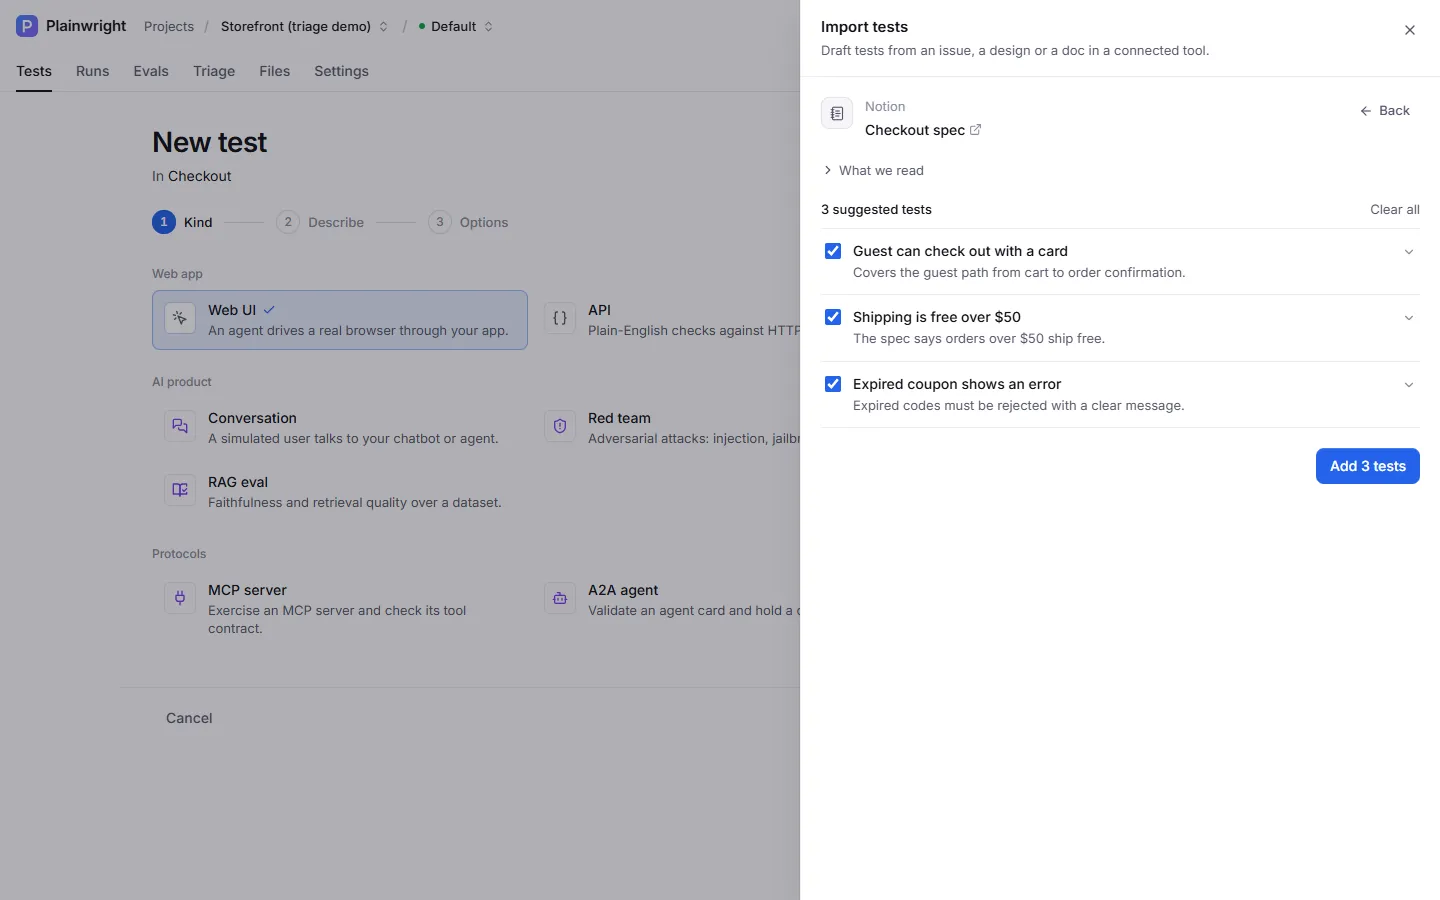
Task: Go Back in the import panel
Action: coord(1385,111)
